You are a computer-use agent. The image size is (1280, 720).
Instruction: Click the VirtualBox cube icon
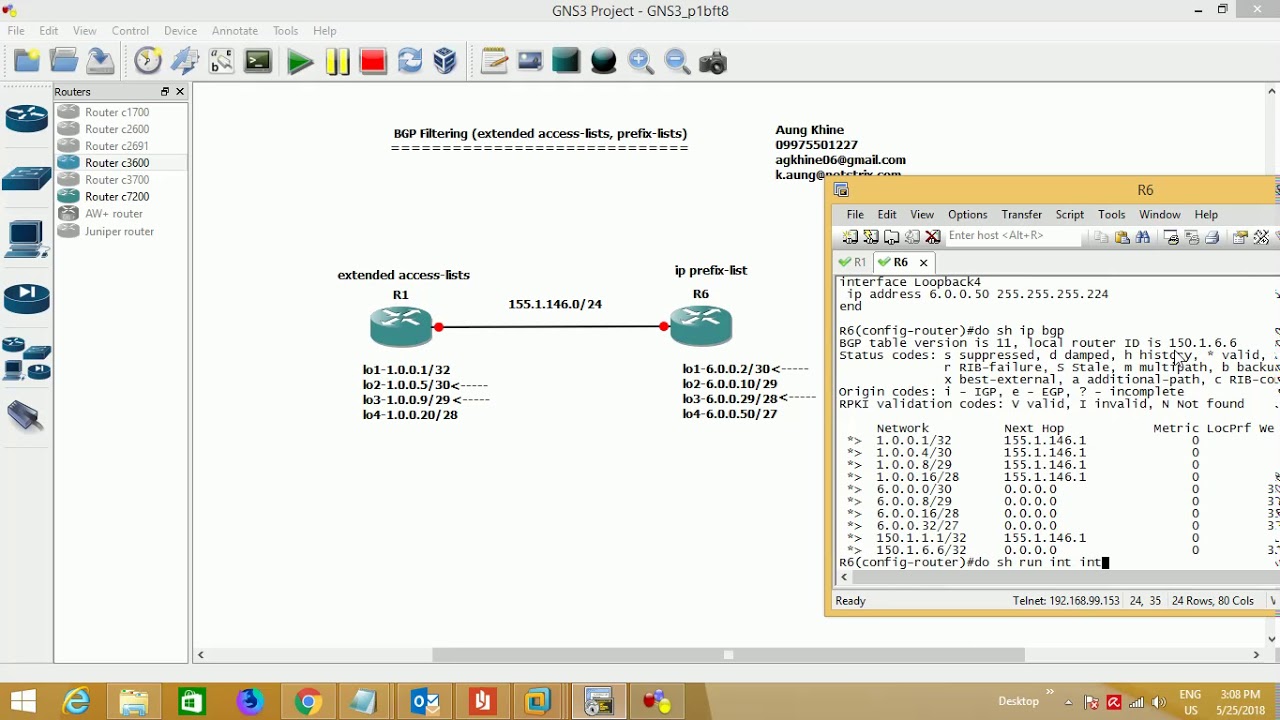[x=445, y=62]
